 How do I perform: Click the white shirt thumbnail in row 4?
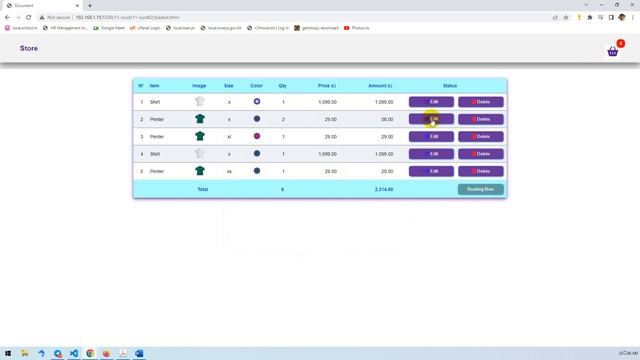pos(200,153)
